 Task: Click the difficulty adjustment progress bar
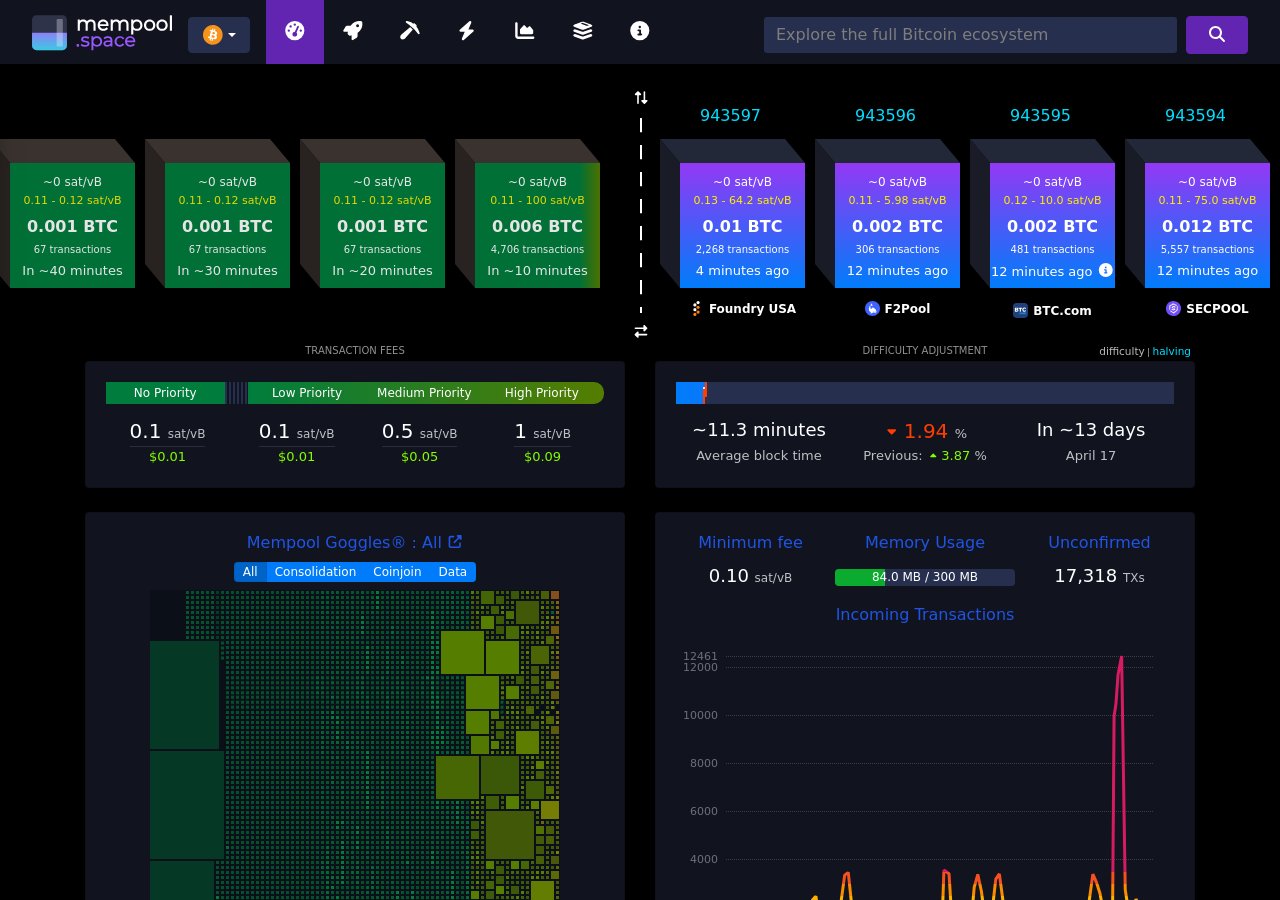pyautogui.click(x=925, y=393)
